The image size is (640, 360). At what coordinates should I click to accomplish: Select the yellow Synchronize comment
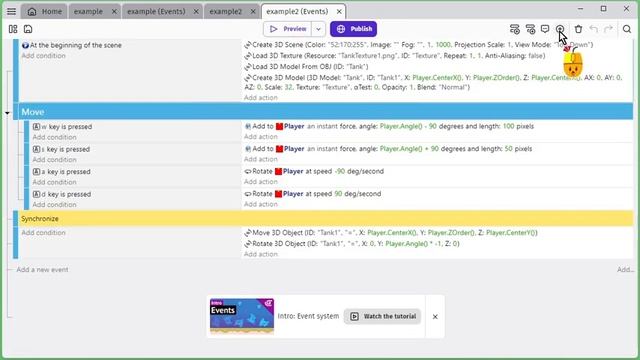coord(326,219)
